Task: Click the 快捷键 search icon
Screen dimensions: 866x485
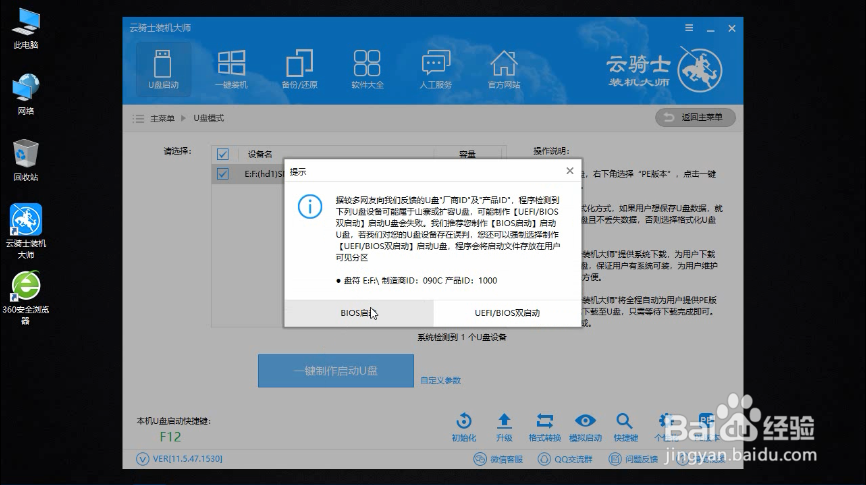Action: [625, 427]
